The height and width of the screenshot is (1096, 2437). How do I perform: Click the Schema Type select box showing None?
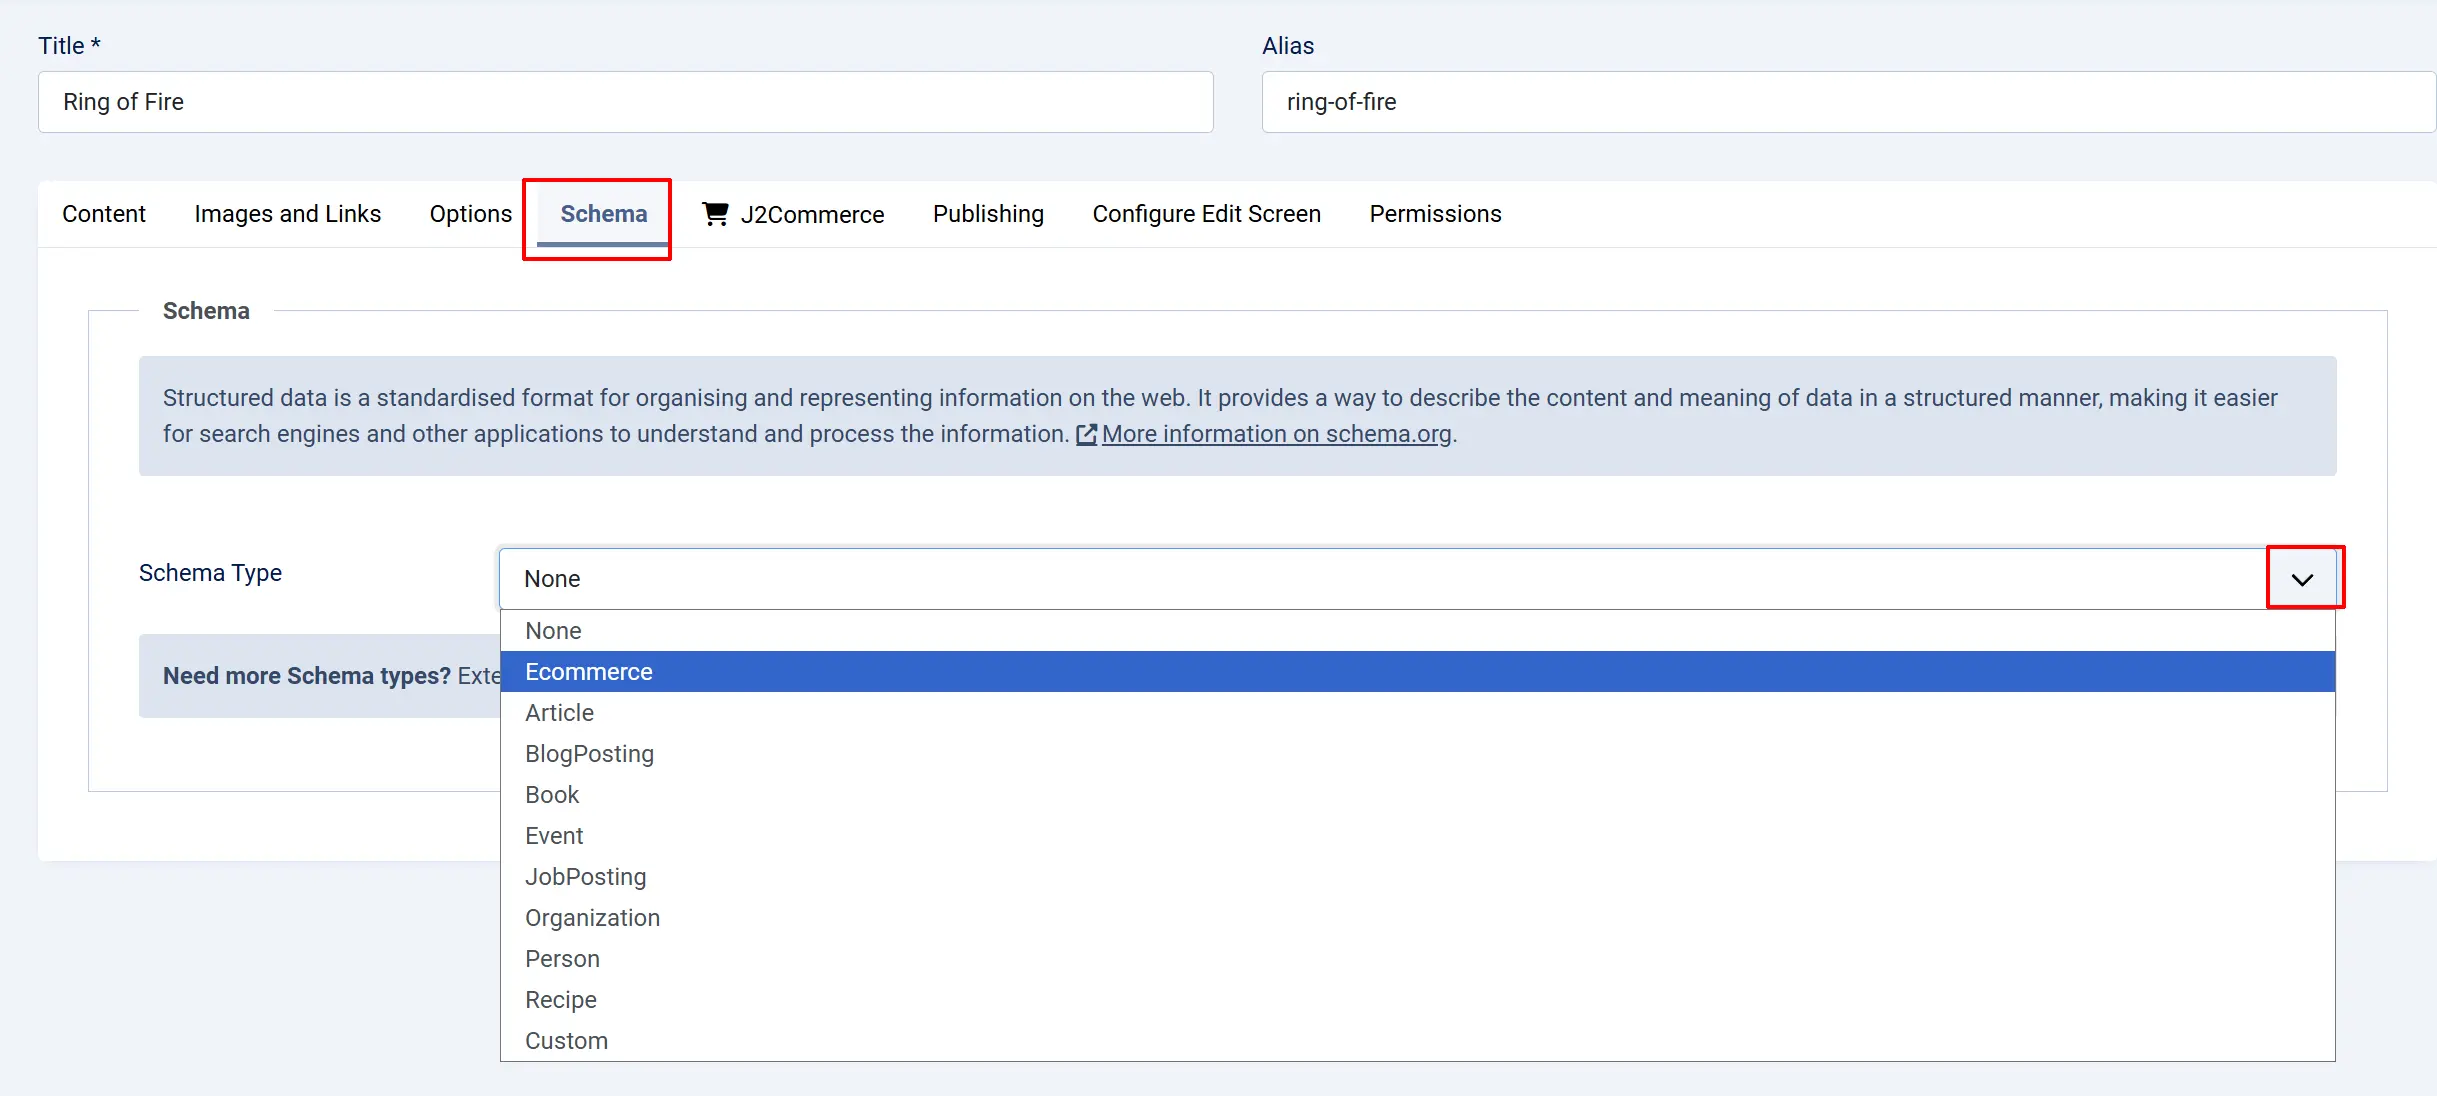tap(1417, 579)
